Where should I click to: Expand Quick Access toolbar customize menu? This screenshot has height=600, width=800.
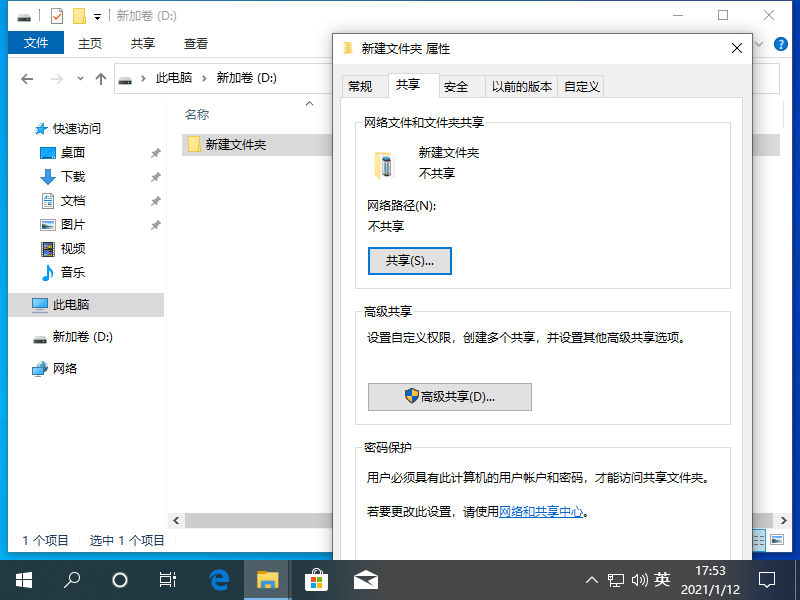(97, 16)
